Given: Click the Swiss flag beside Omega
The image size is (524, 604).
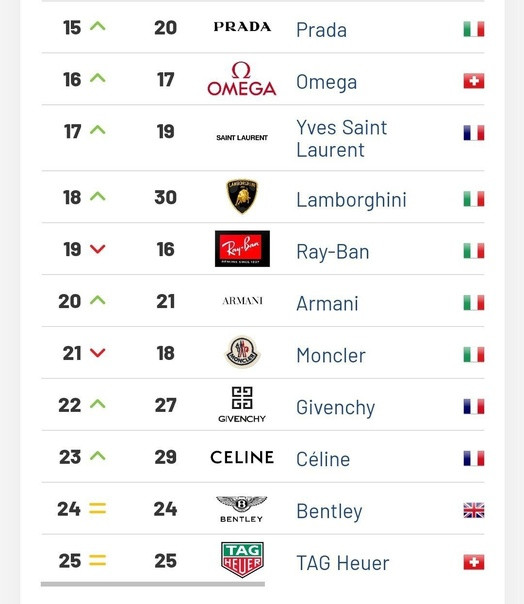Looking at the screenshot, I should tap(474, 81).
